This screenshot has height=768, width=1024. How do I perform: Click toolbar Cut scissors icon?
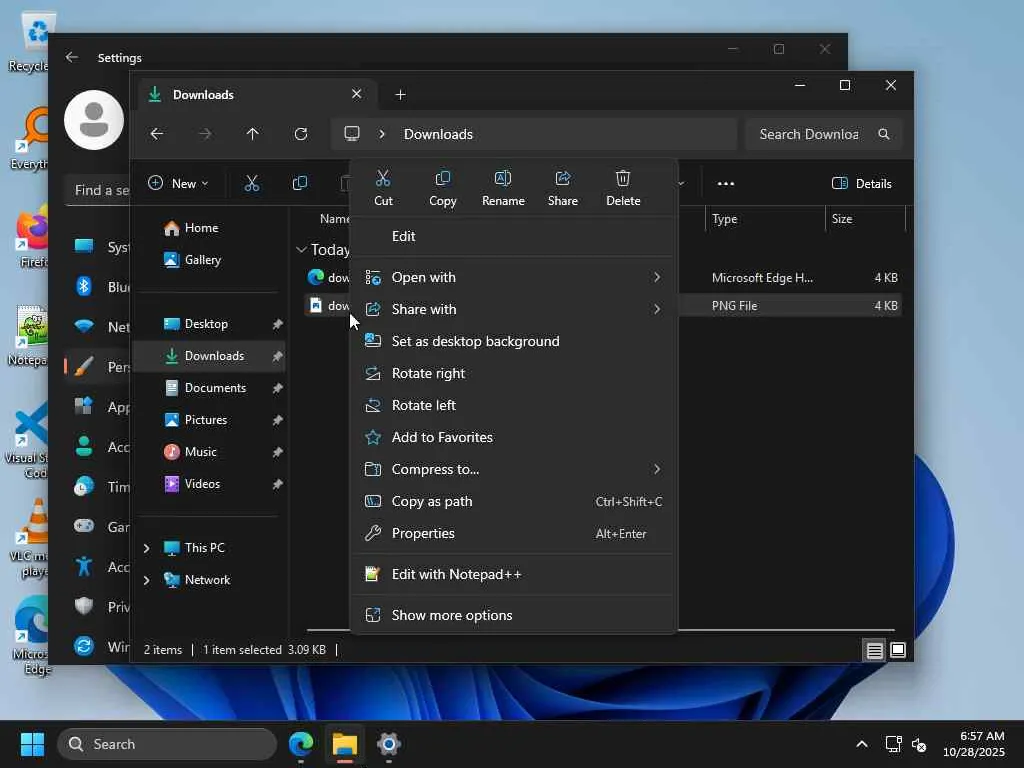click(251, 184)
